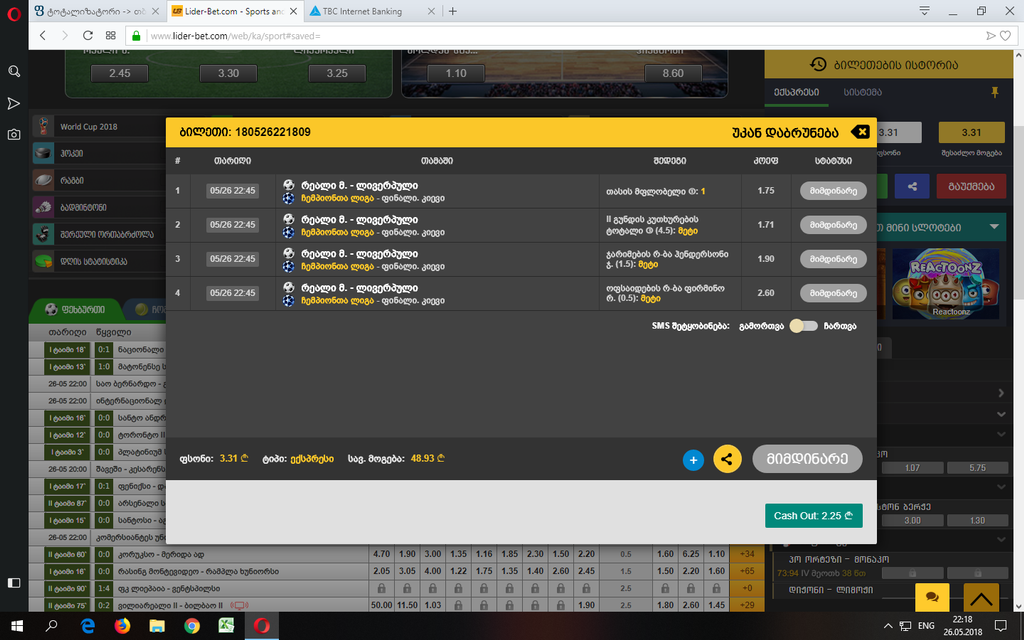Screen dimensions: 1024x640
Task: Open the yellow chat bubble icon
Action: tap(932, 596)
